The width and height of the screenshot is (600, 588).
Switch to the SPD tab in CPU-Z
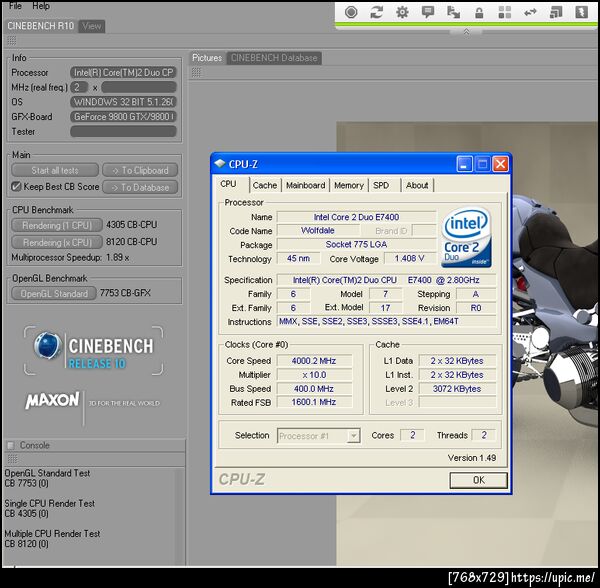381,185
